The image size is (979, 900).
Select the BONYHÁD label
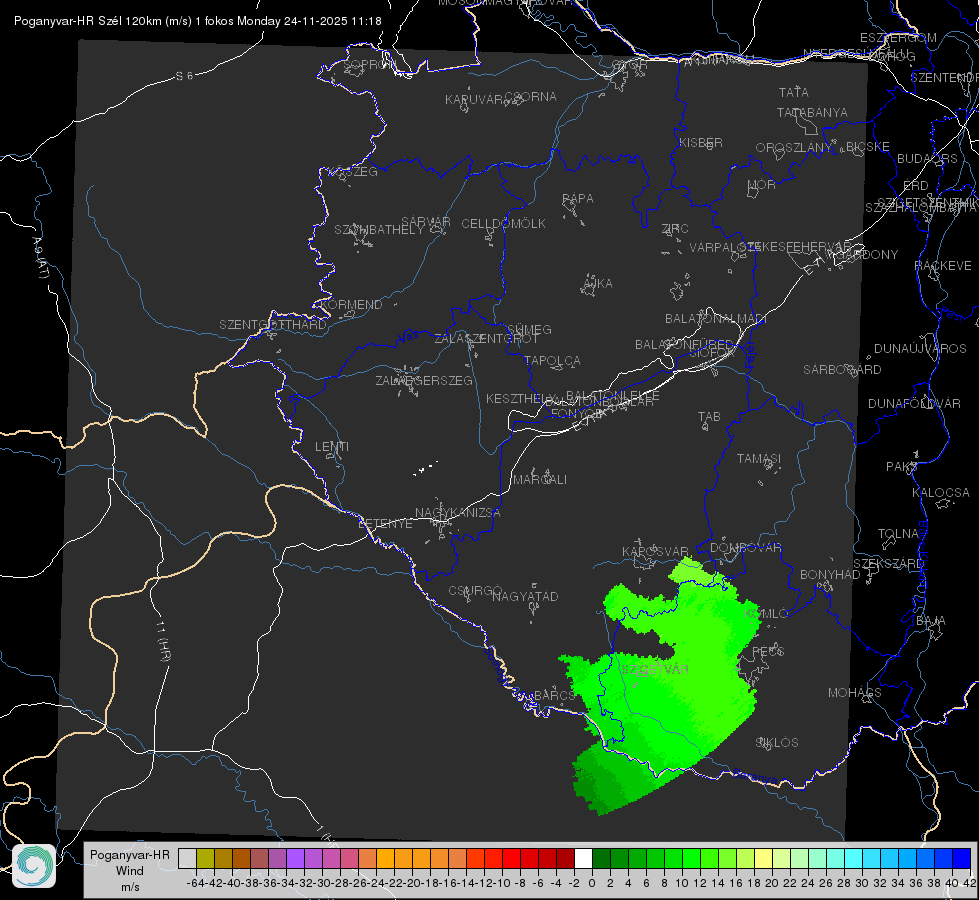(830, 575)
